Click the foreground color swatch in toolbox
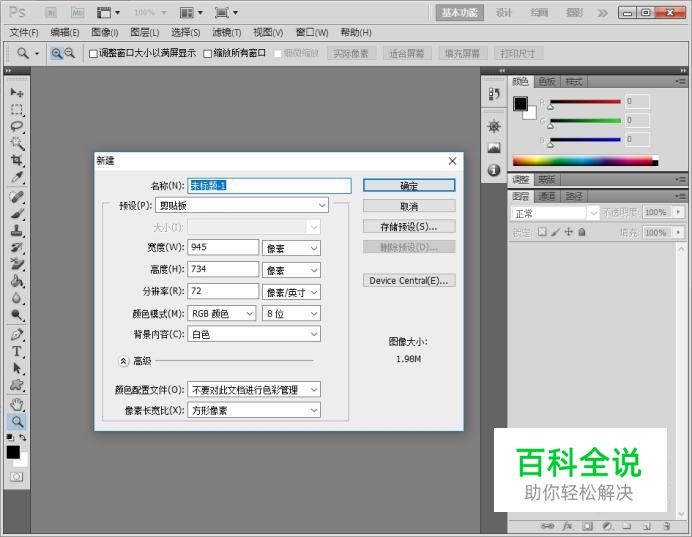This screenshot has height=537, width=692. coord(13,452)
